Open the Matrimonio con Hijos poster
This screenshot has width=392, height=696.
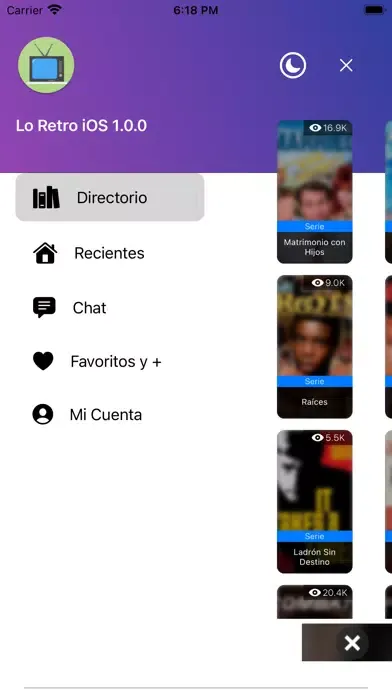click(x=315, y=192)
